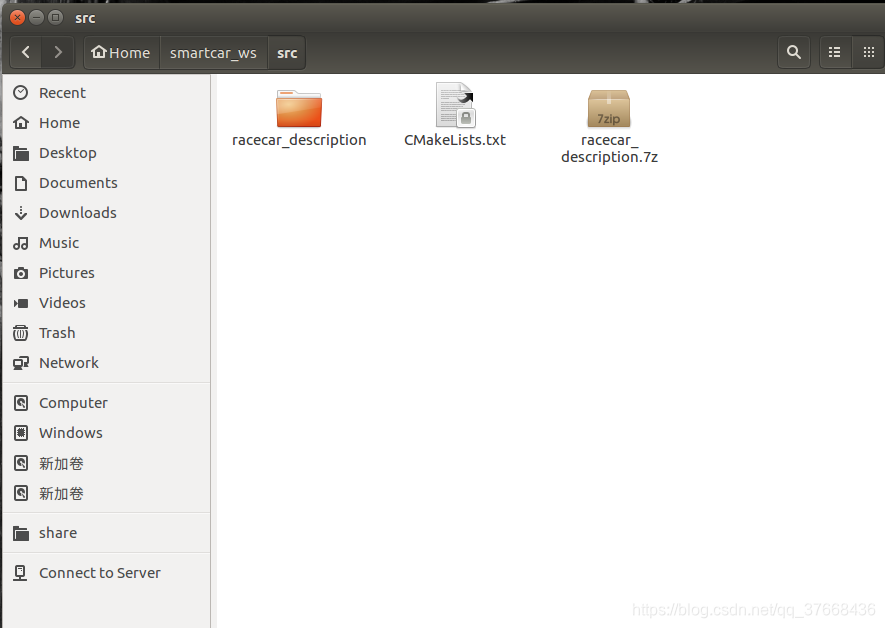Image resolution: width=885 pixels, height=628 pixels.
Task: Click the Recent clock icon in sidebar
Action: [21, 93]
